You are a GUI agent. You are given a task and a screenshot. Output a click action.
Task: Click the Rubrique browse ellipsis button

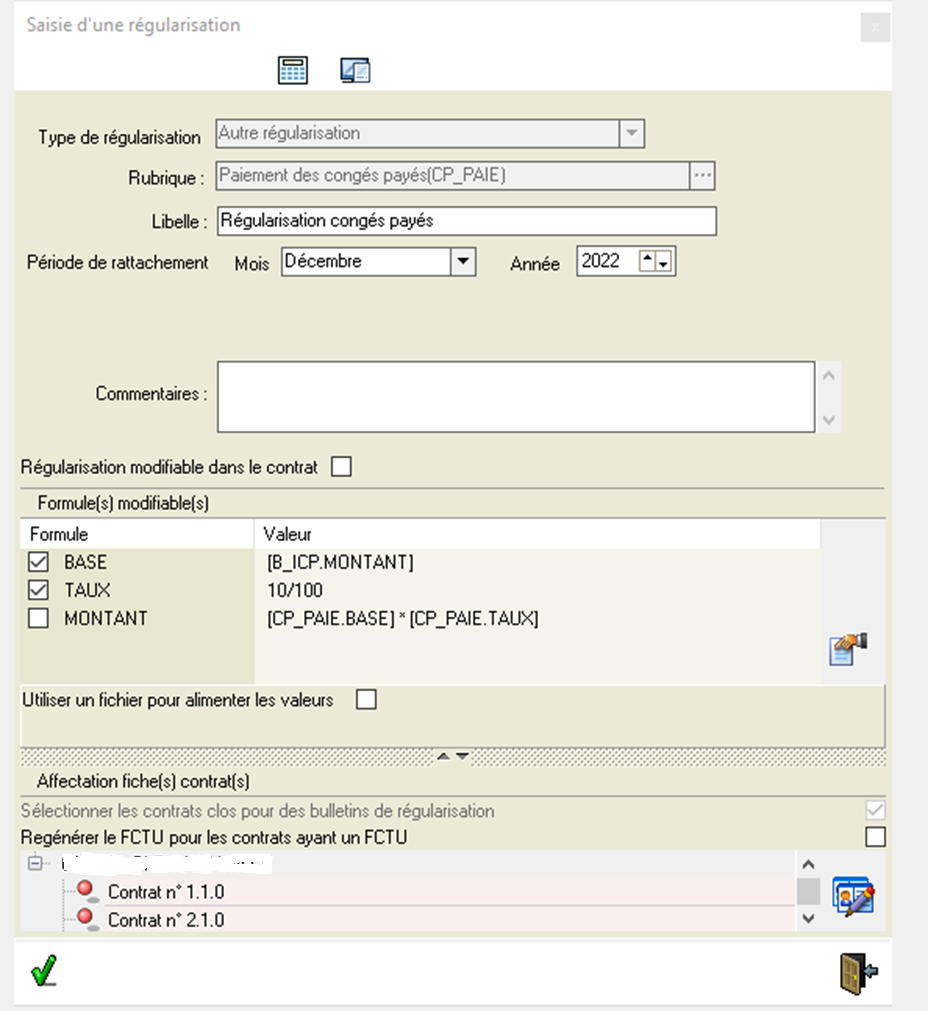click(703, 176)
